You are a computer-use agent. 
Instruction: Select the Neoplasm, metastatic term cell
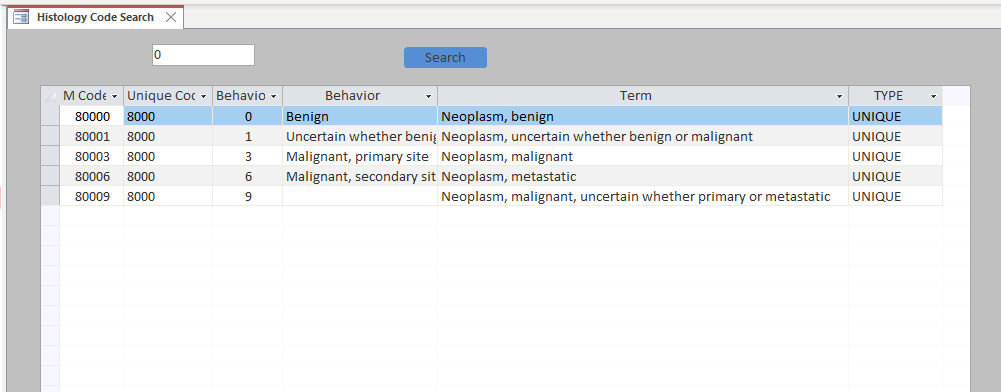(x=643, y=176)
